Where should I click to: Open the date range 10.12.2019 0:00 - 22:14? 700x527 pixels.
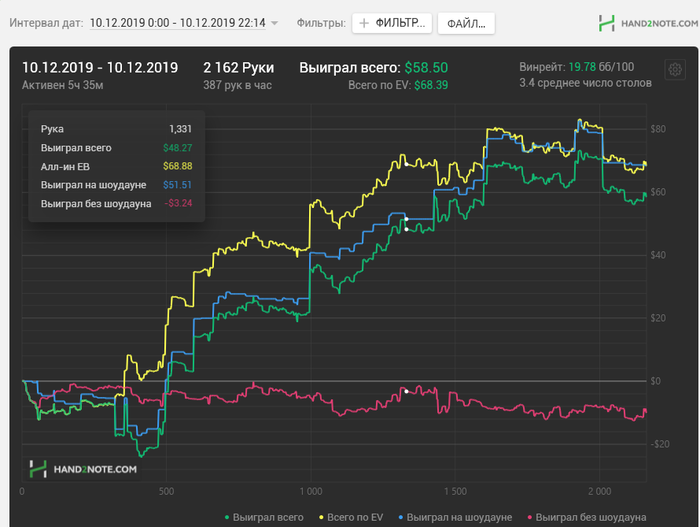tap(178, 23)
